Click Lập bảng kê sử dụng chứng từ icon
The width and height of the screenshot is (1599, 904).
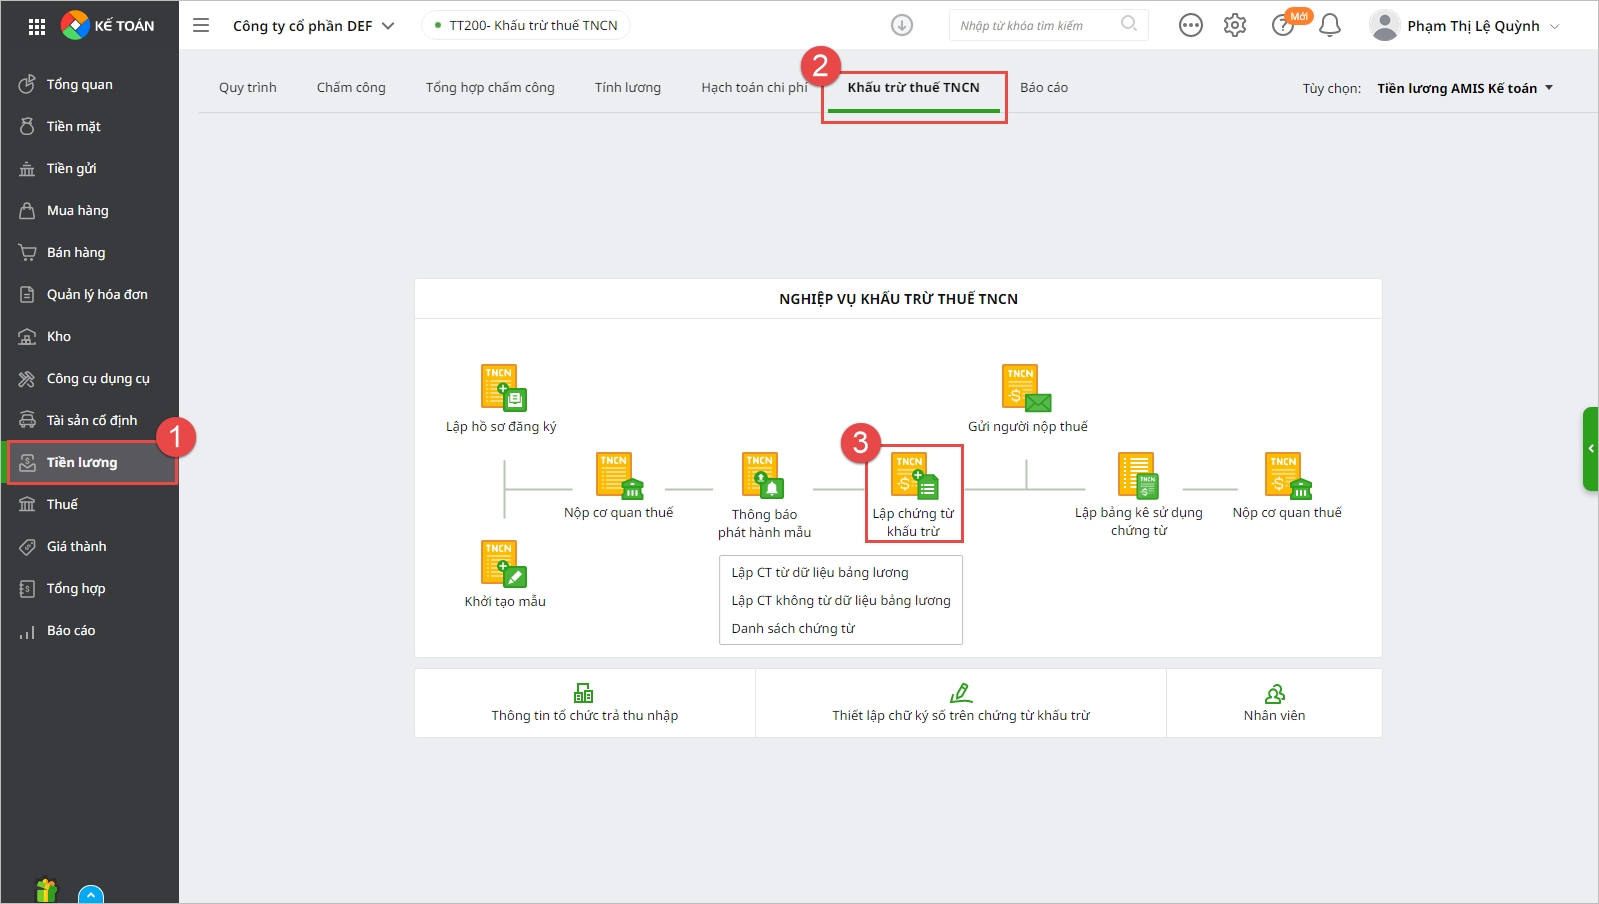[1138, 475]
